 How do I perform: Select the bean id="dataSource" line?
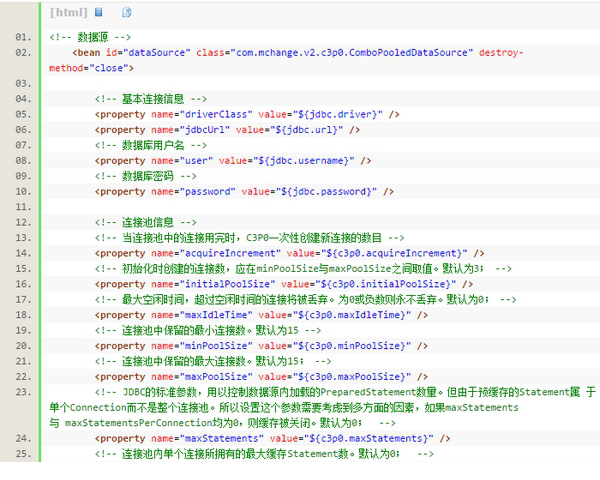tap(298, 52)
